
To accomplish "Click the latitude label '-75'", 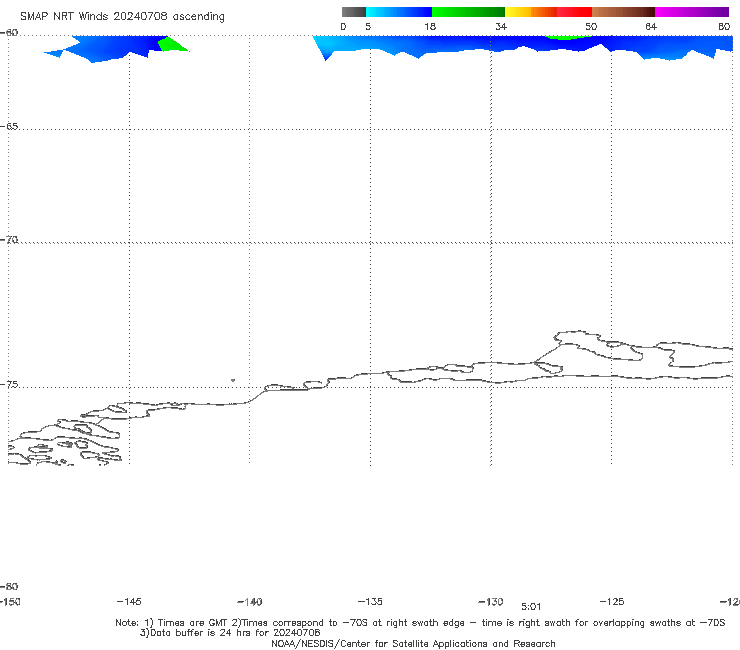I will tap(9, 385).
